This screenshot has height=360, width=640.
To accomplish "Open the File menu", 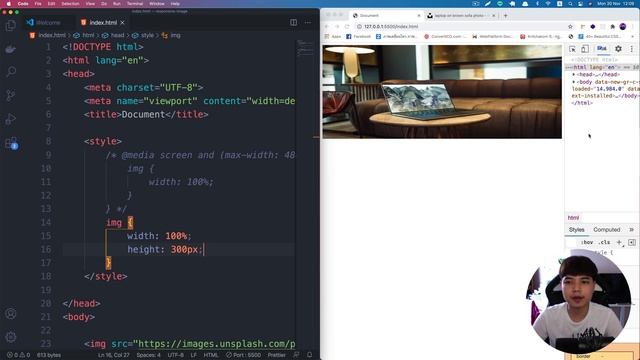I will (x=38, y=3).
